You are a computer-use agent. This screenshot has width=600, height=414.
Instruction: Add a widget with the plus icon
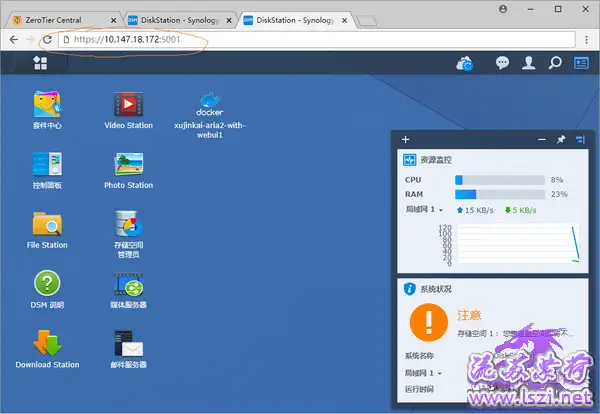click(x=406, y=140)
